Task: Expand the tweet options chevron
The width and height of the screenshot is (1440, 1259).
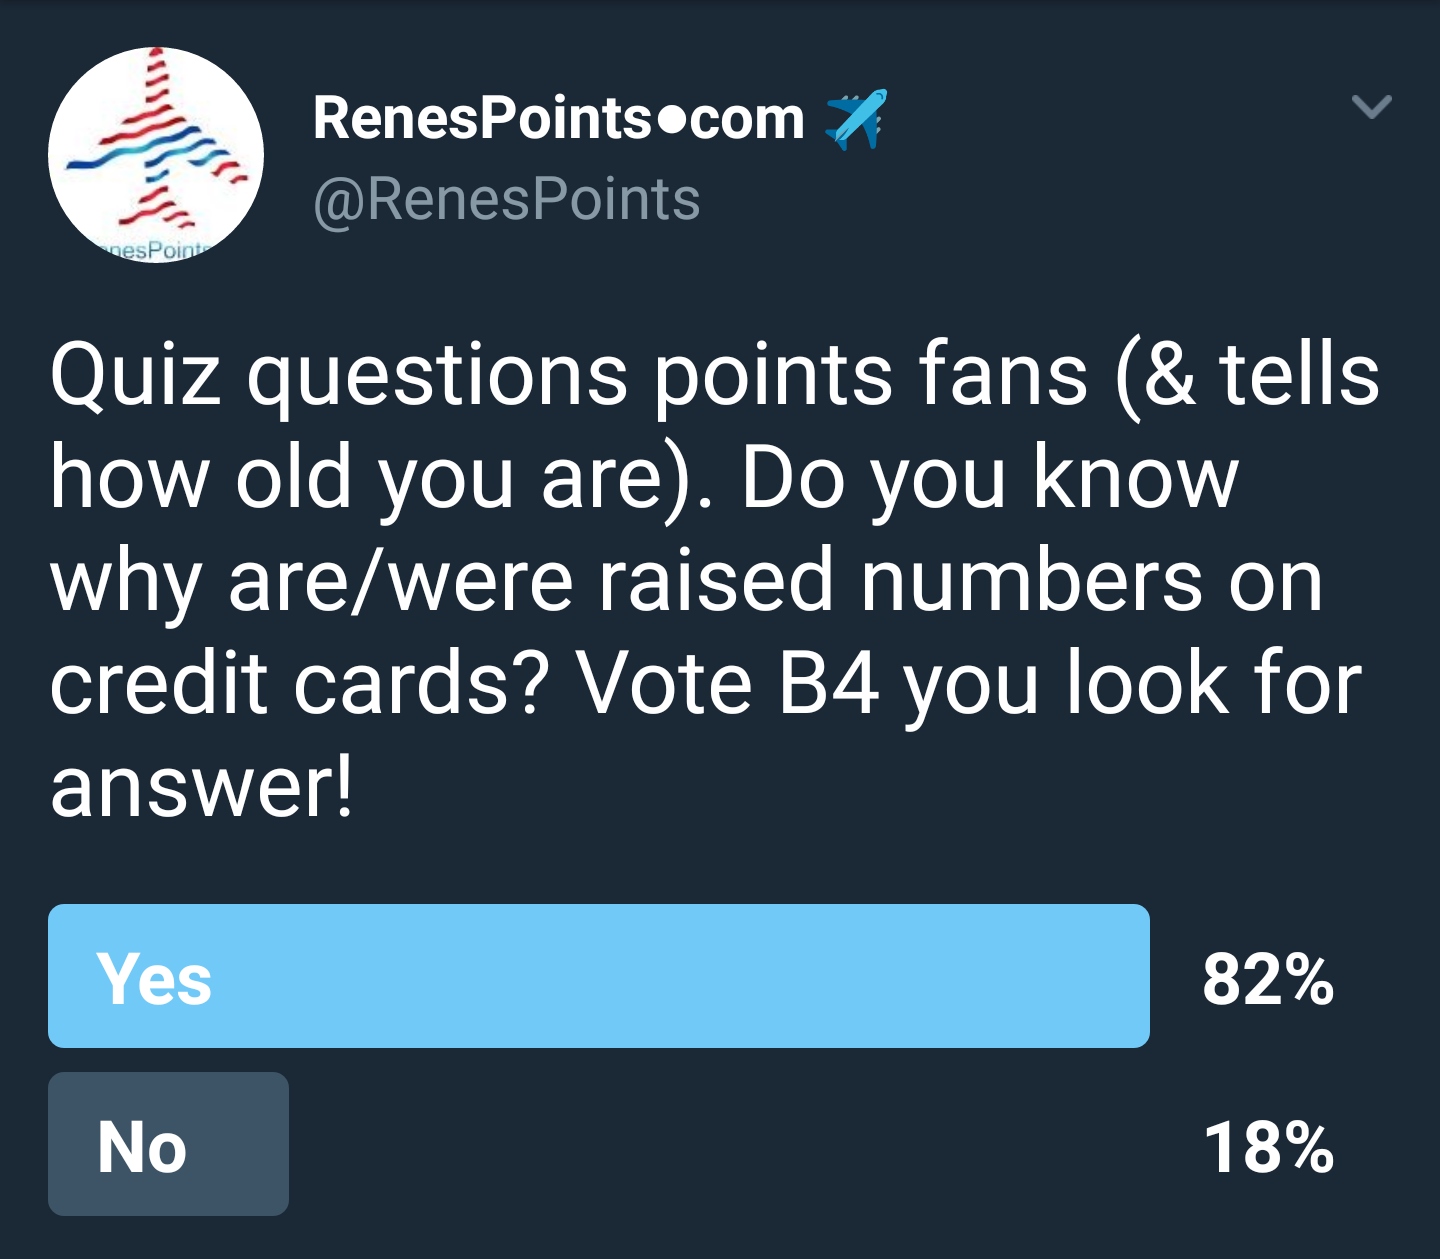Action: [1371, 106]
